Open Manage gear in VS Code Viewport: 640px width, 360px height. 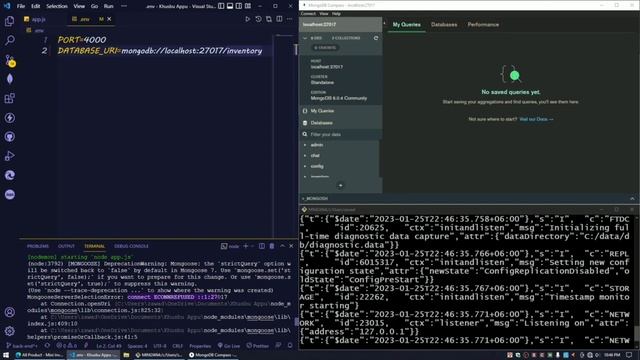pos(9,331)
